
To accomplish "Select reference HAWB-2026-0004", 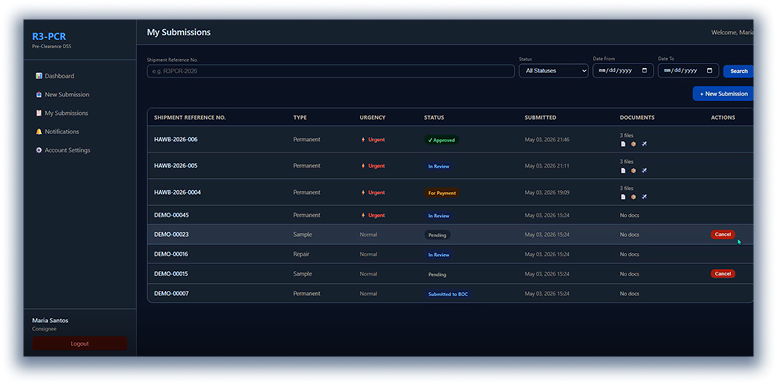I will (x=177, y=192).
